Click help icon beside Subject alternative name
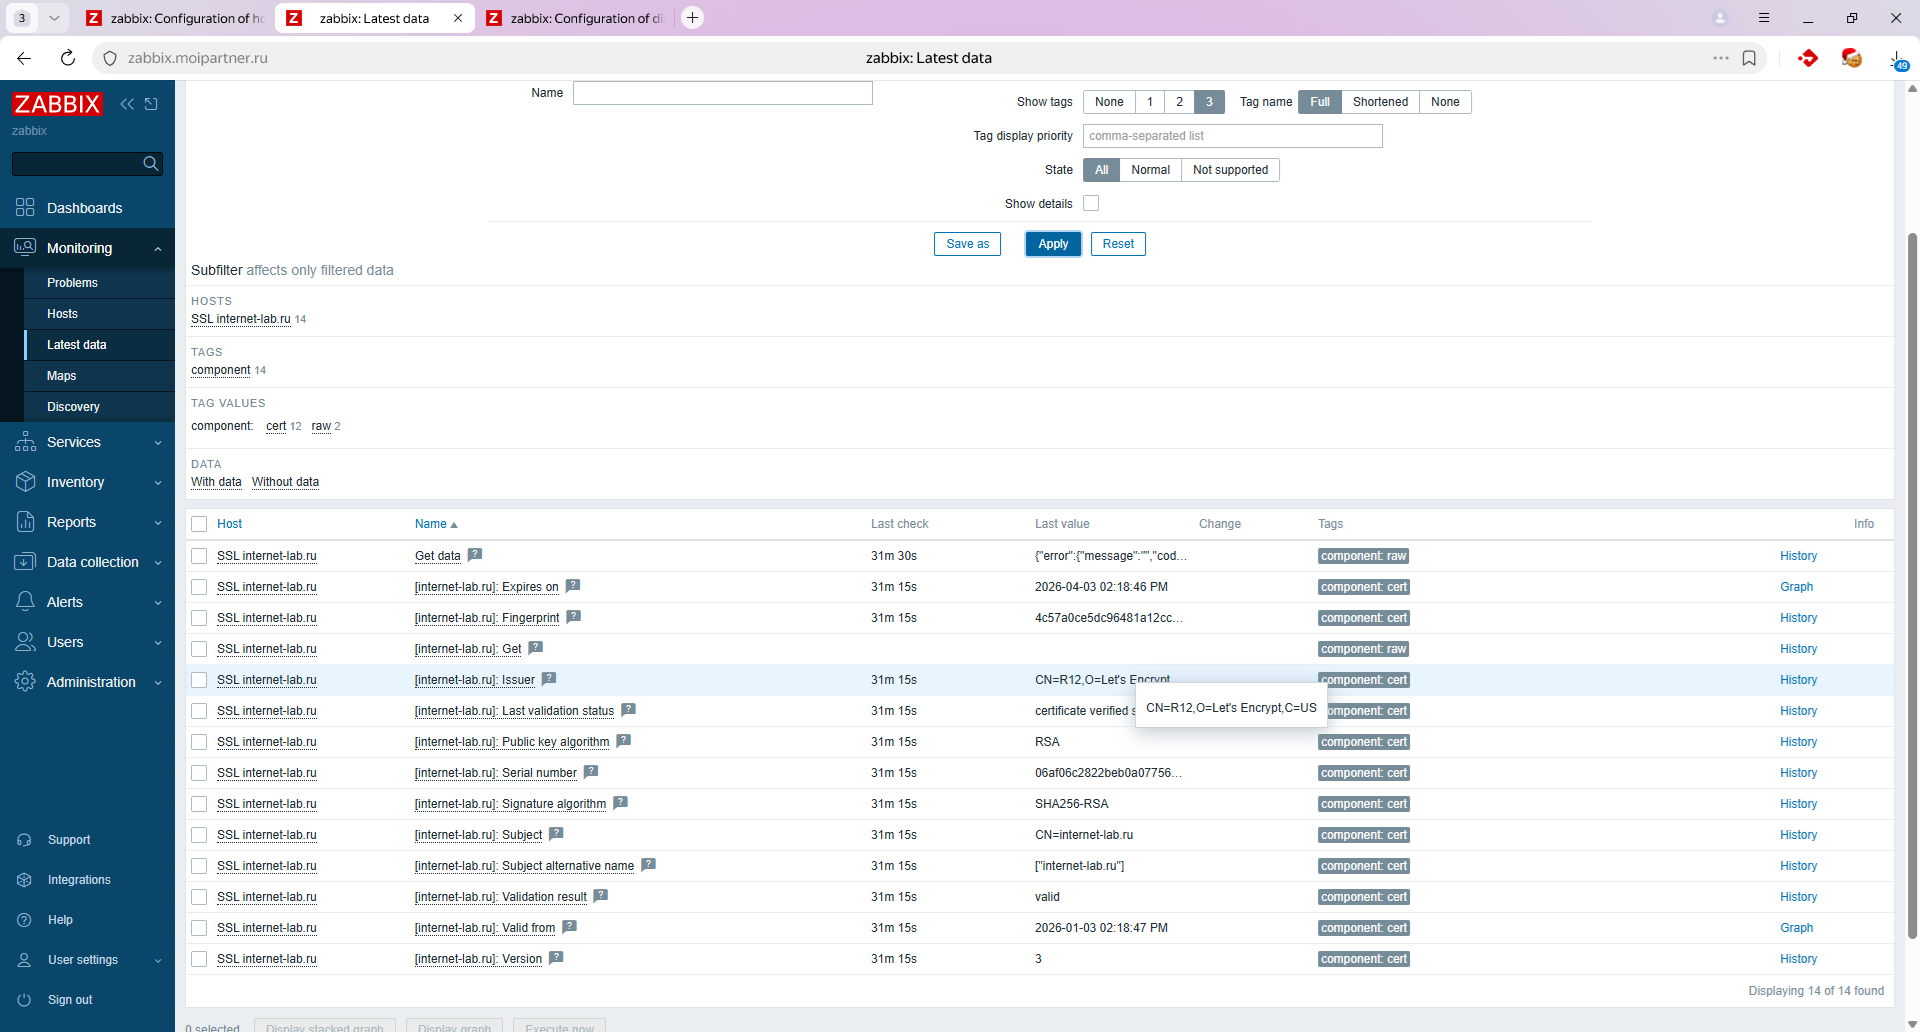The image size is (1920, 1032). 648,865
